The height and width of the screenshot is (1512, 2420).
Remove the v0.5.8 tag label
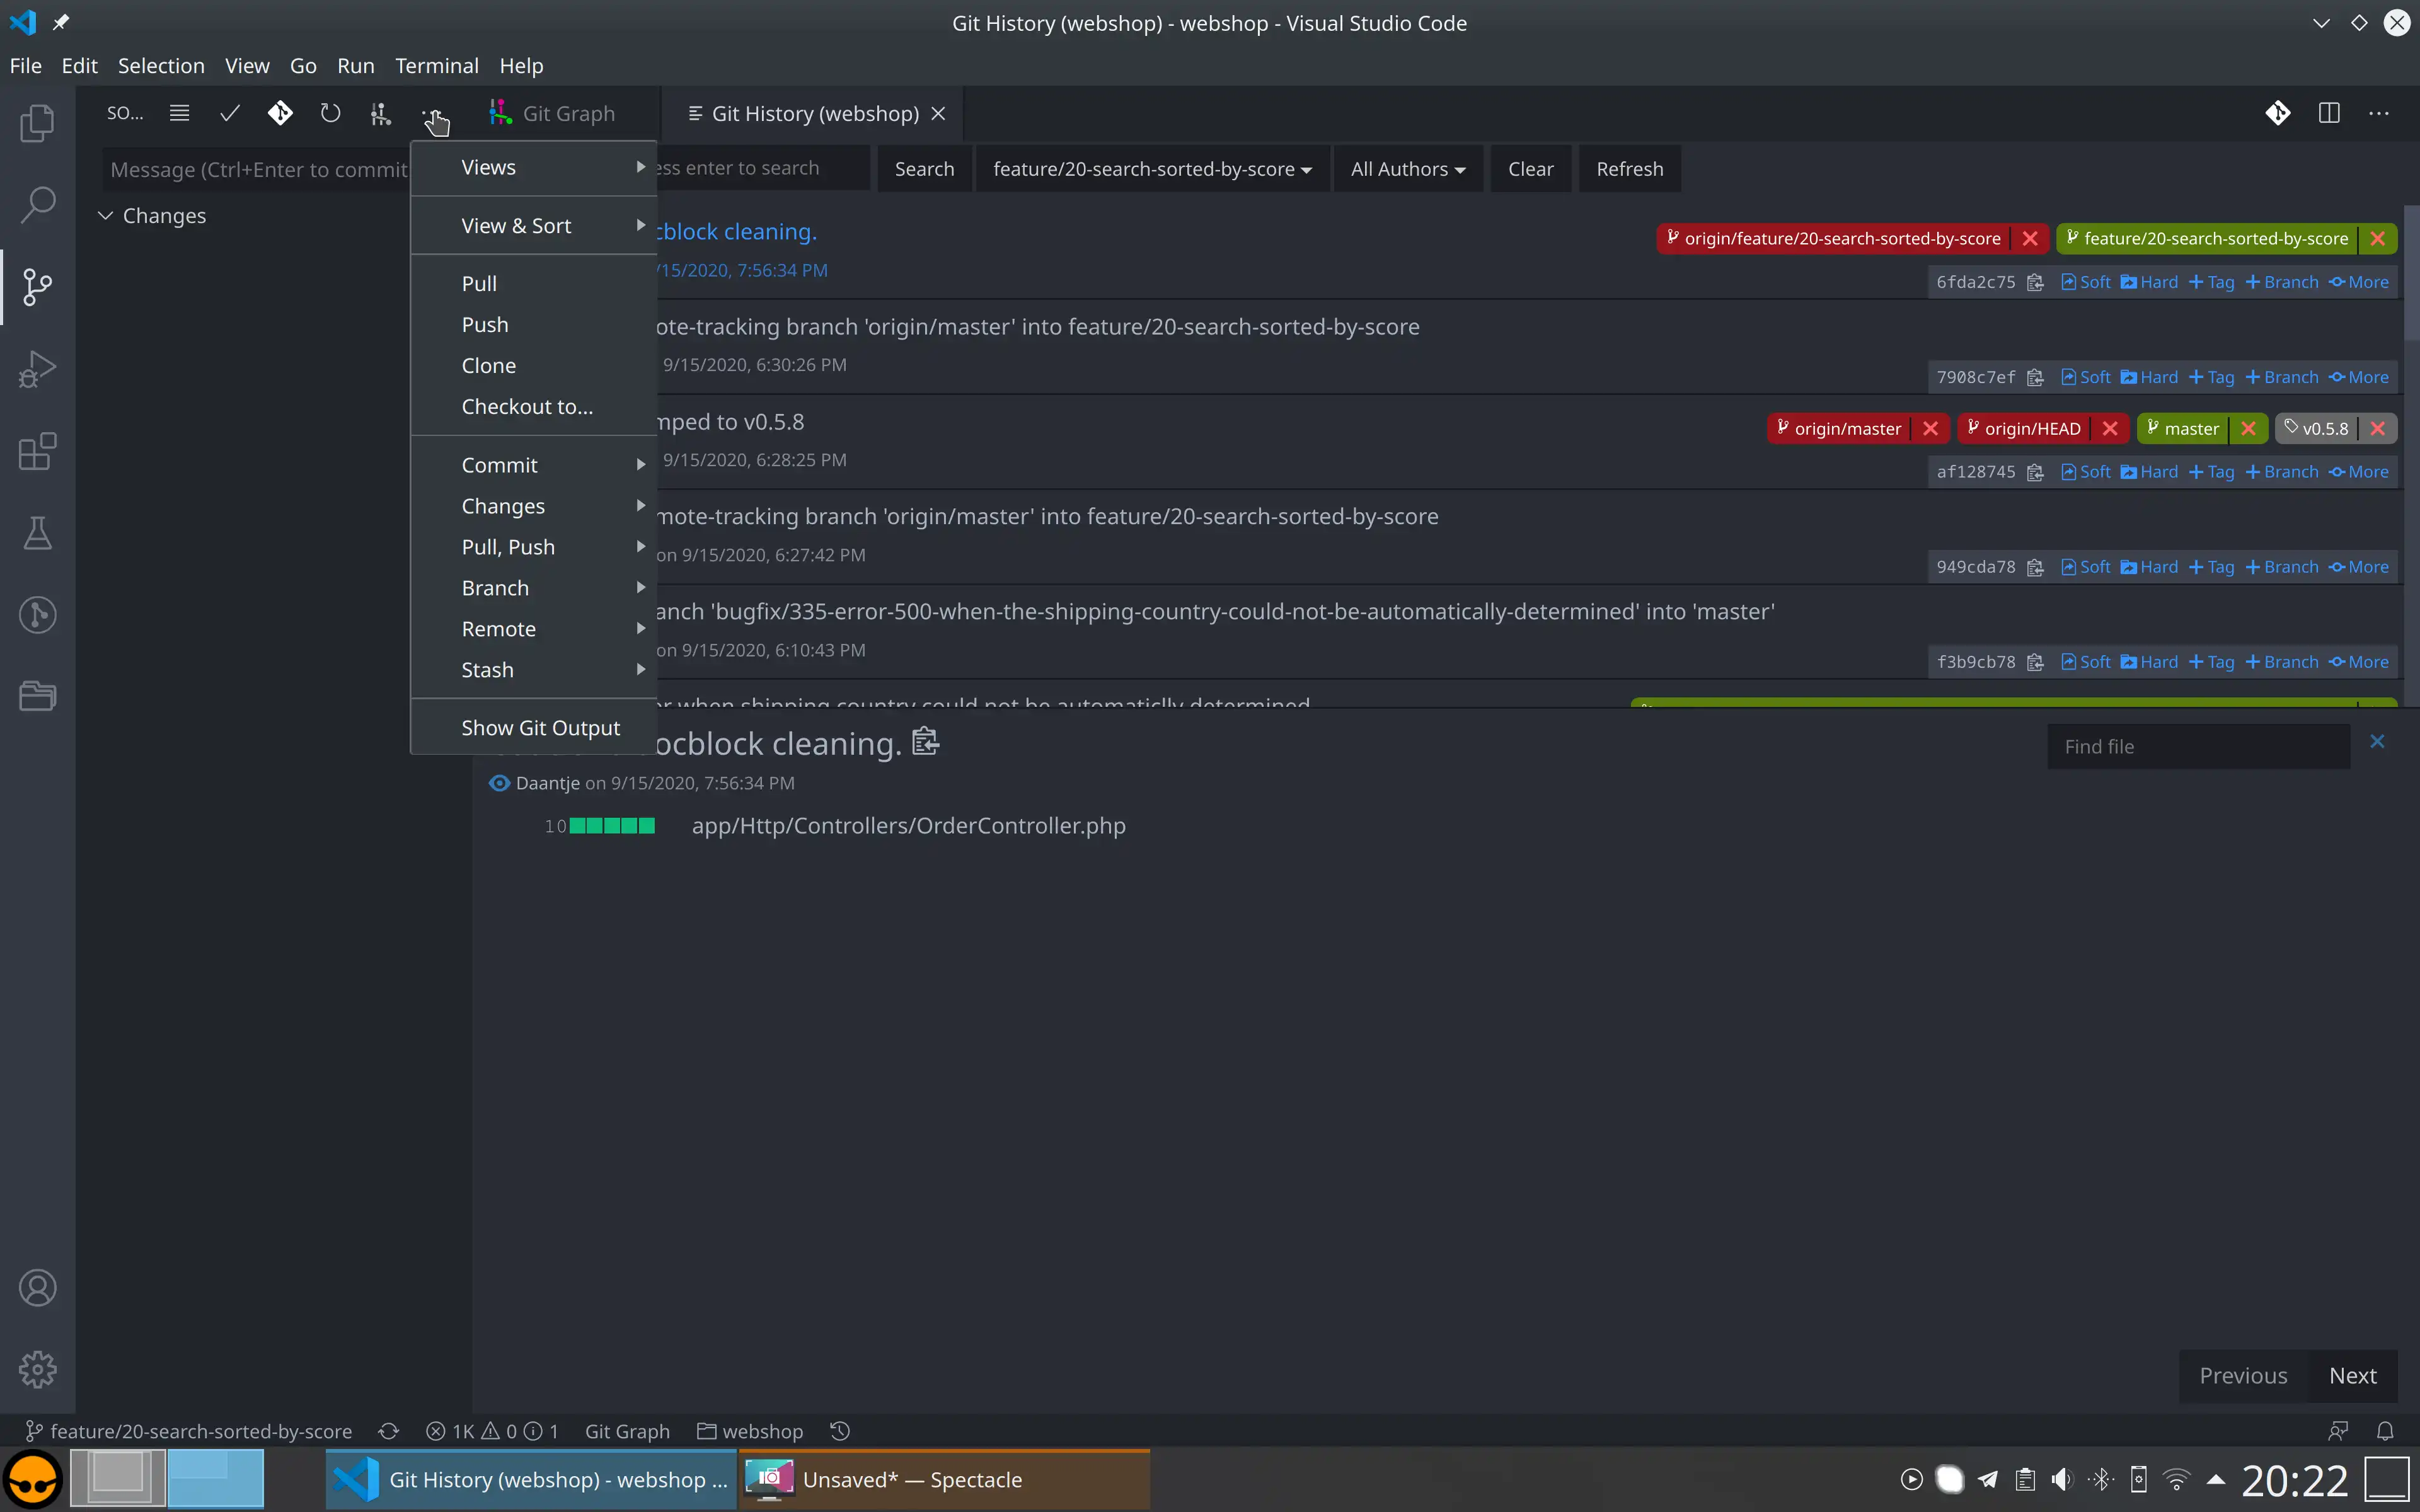pyautogui.click(x=2378, y=428)
